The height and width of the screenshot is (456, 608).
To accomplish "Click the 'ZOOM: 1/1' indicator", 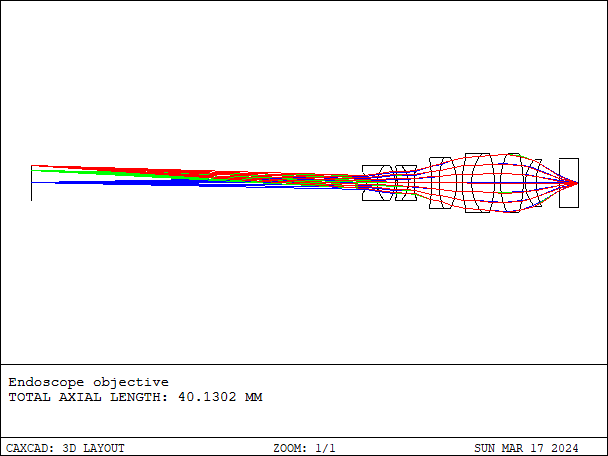I will coord(304,448).
